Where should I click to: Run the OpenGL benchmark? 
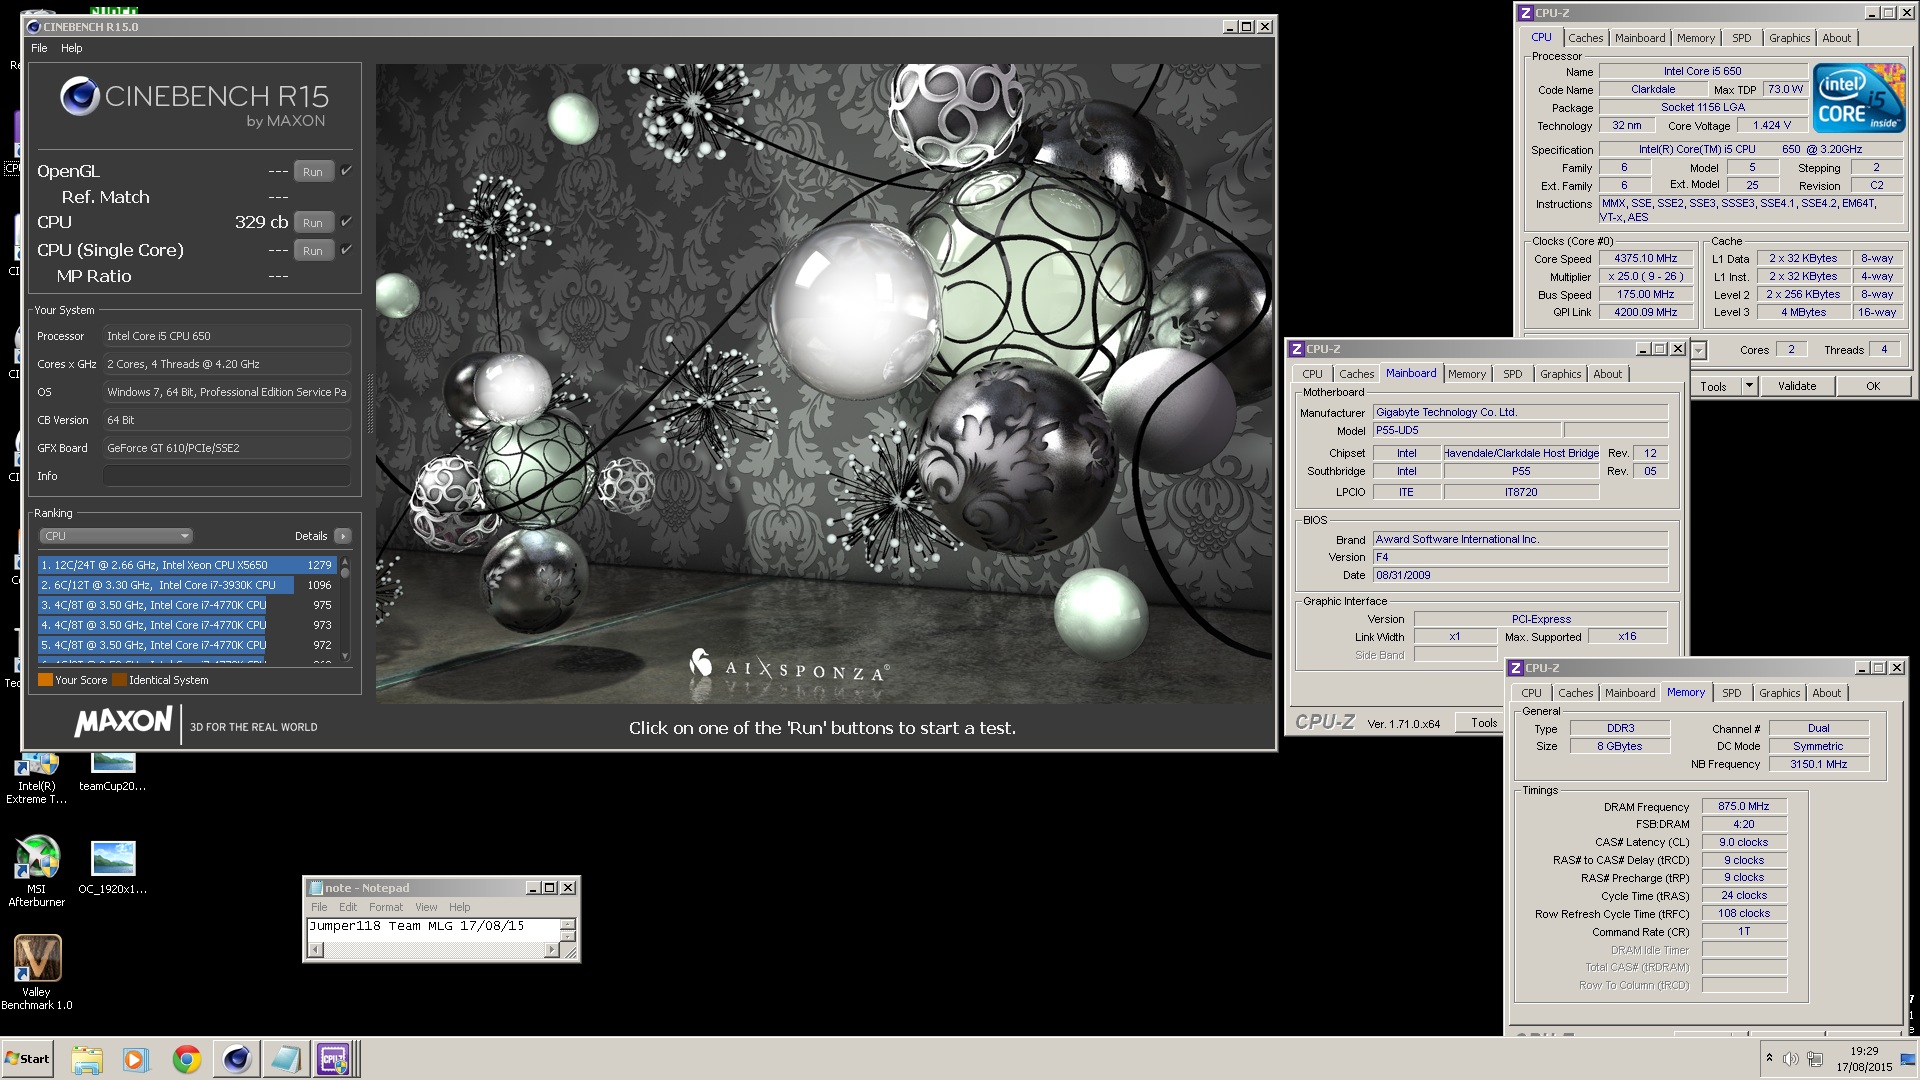pos(313,172)
